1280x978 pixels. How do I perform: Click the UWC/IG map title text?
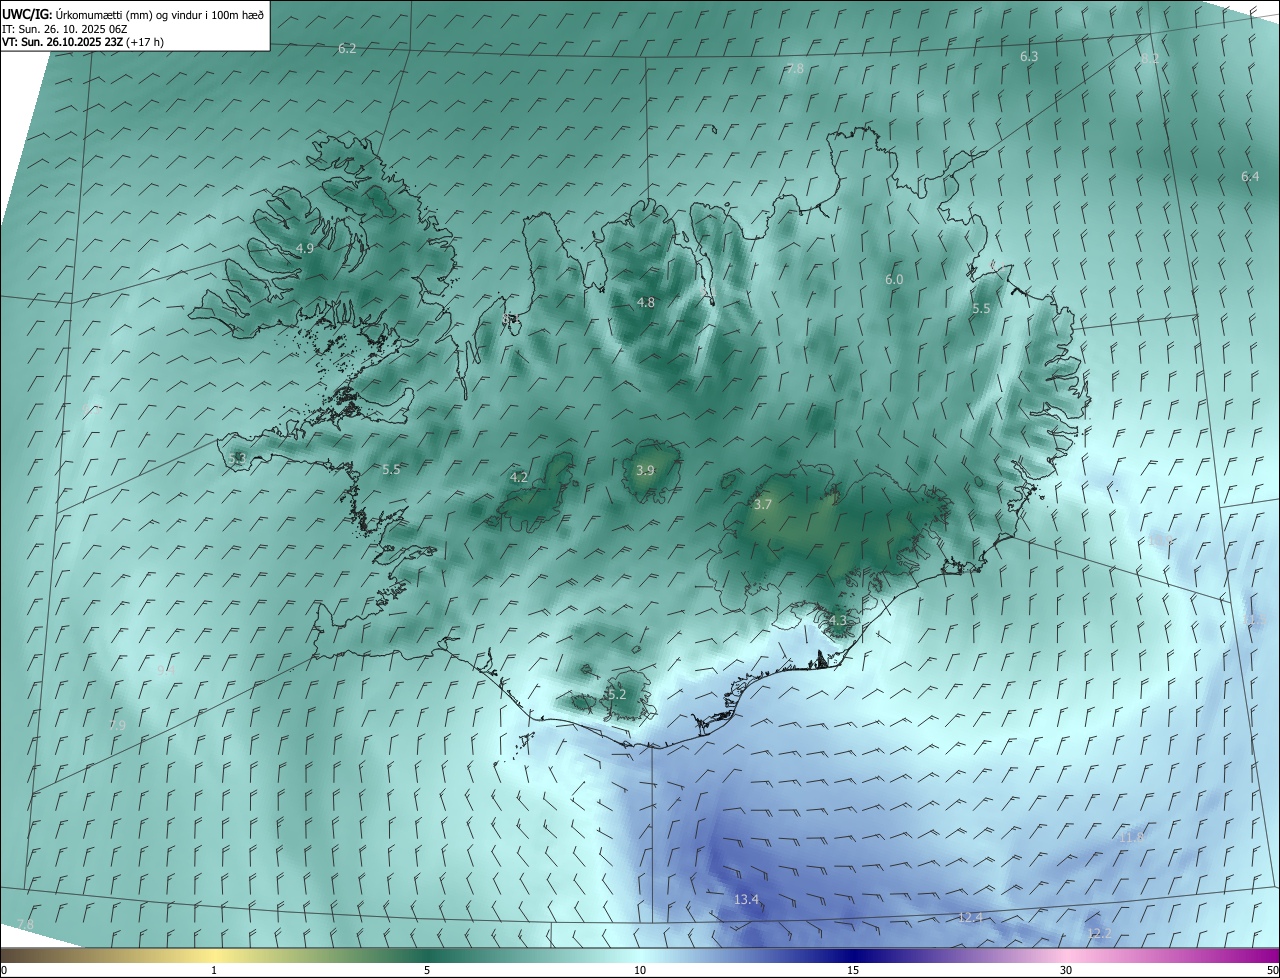133,14
